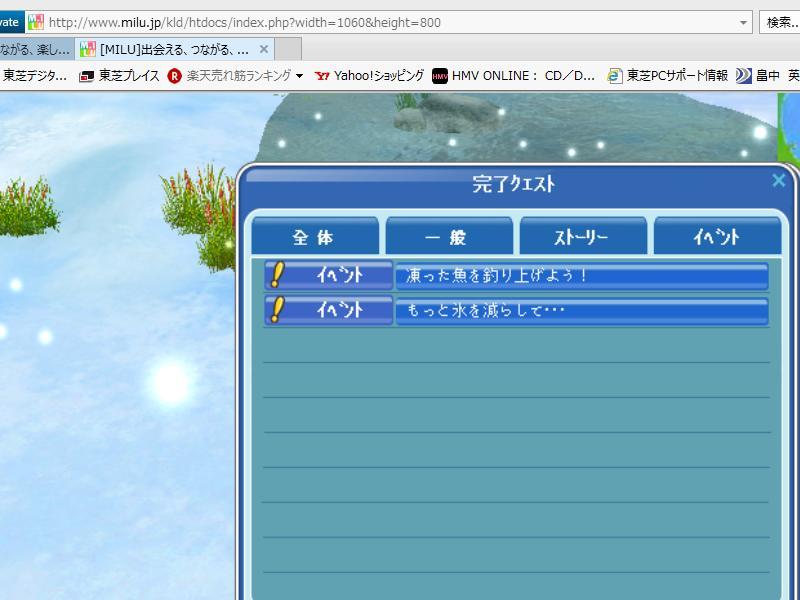Click the MILU site icon in address bar
Image resolution: width=800 pixels, height=600 pixels.
coord(36,22)
